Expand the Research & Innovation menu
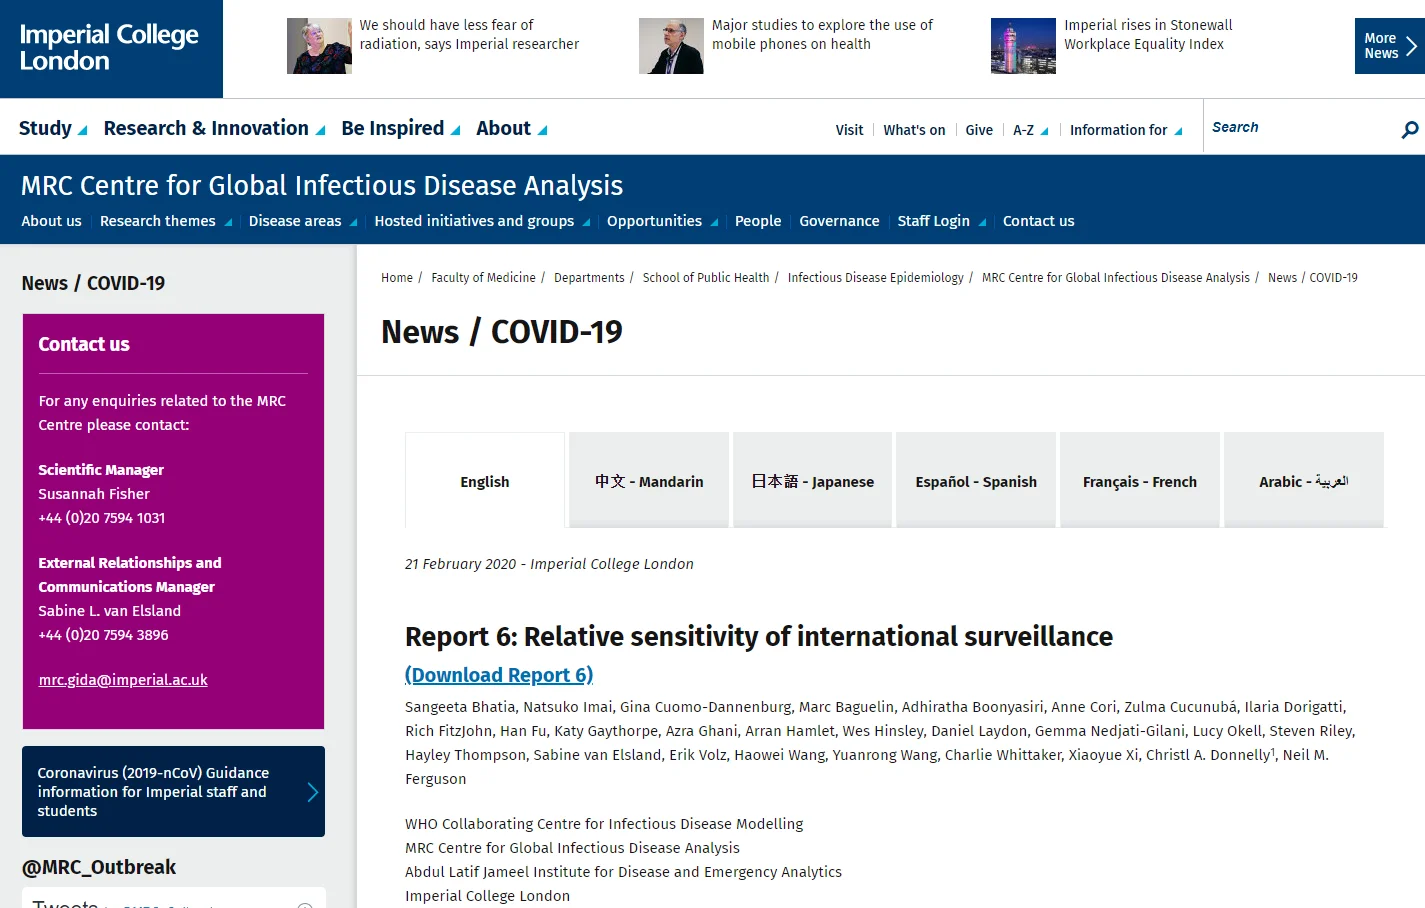Screen dimensions: 1425x908 [x=214, y=128]
